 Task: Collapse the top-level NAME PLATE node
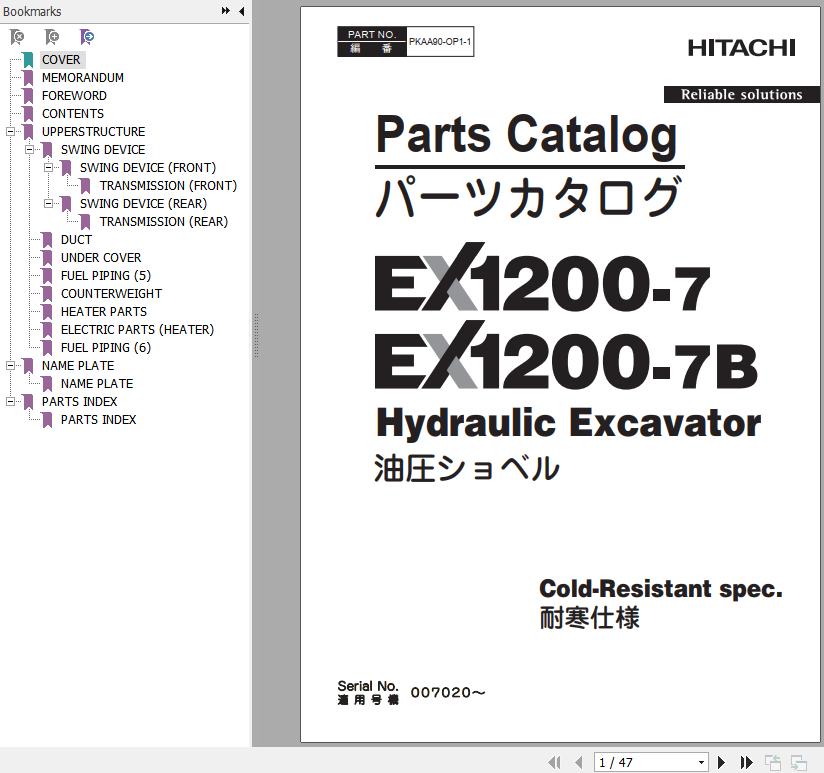[x=10, y=365]
